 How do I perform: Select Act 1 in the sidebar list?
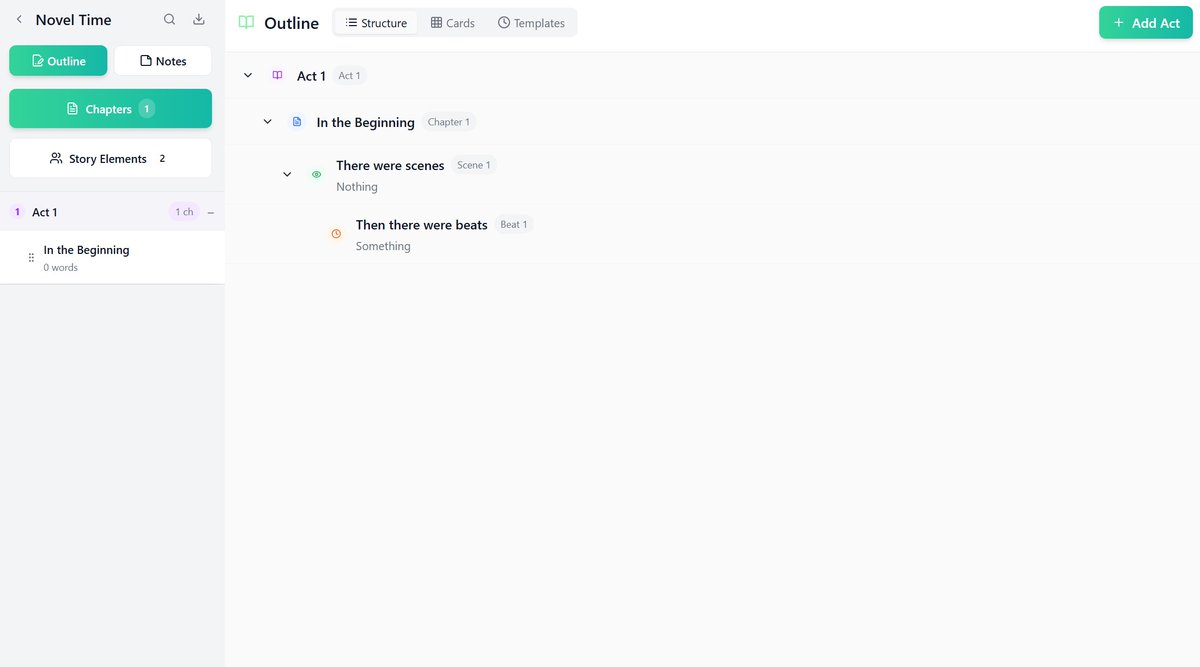[x=112, y=212]
